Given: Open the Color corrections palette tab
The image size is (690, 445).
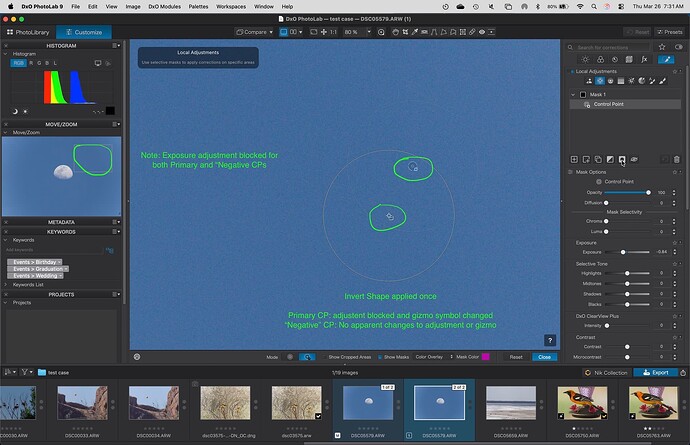Looking at the screenshot, I should coord(600,59).
